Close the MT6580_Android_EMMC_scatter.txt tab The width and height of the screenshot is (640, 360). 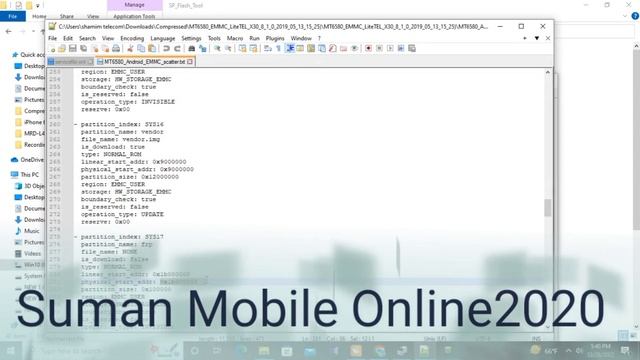click(x=190, y=62)
